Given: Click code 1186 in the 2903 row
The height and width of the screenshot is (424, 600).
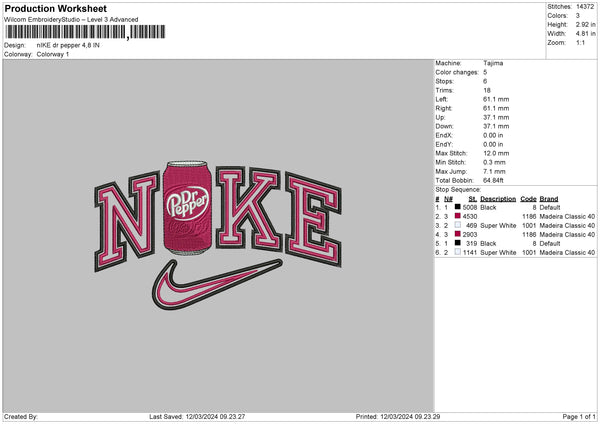Looking at the screenshot, I should coord(529,235).
